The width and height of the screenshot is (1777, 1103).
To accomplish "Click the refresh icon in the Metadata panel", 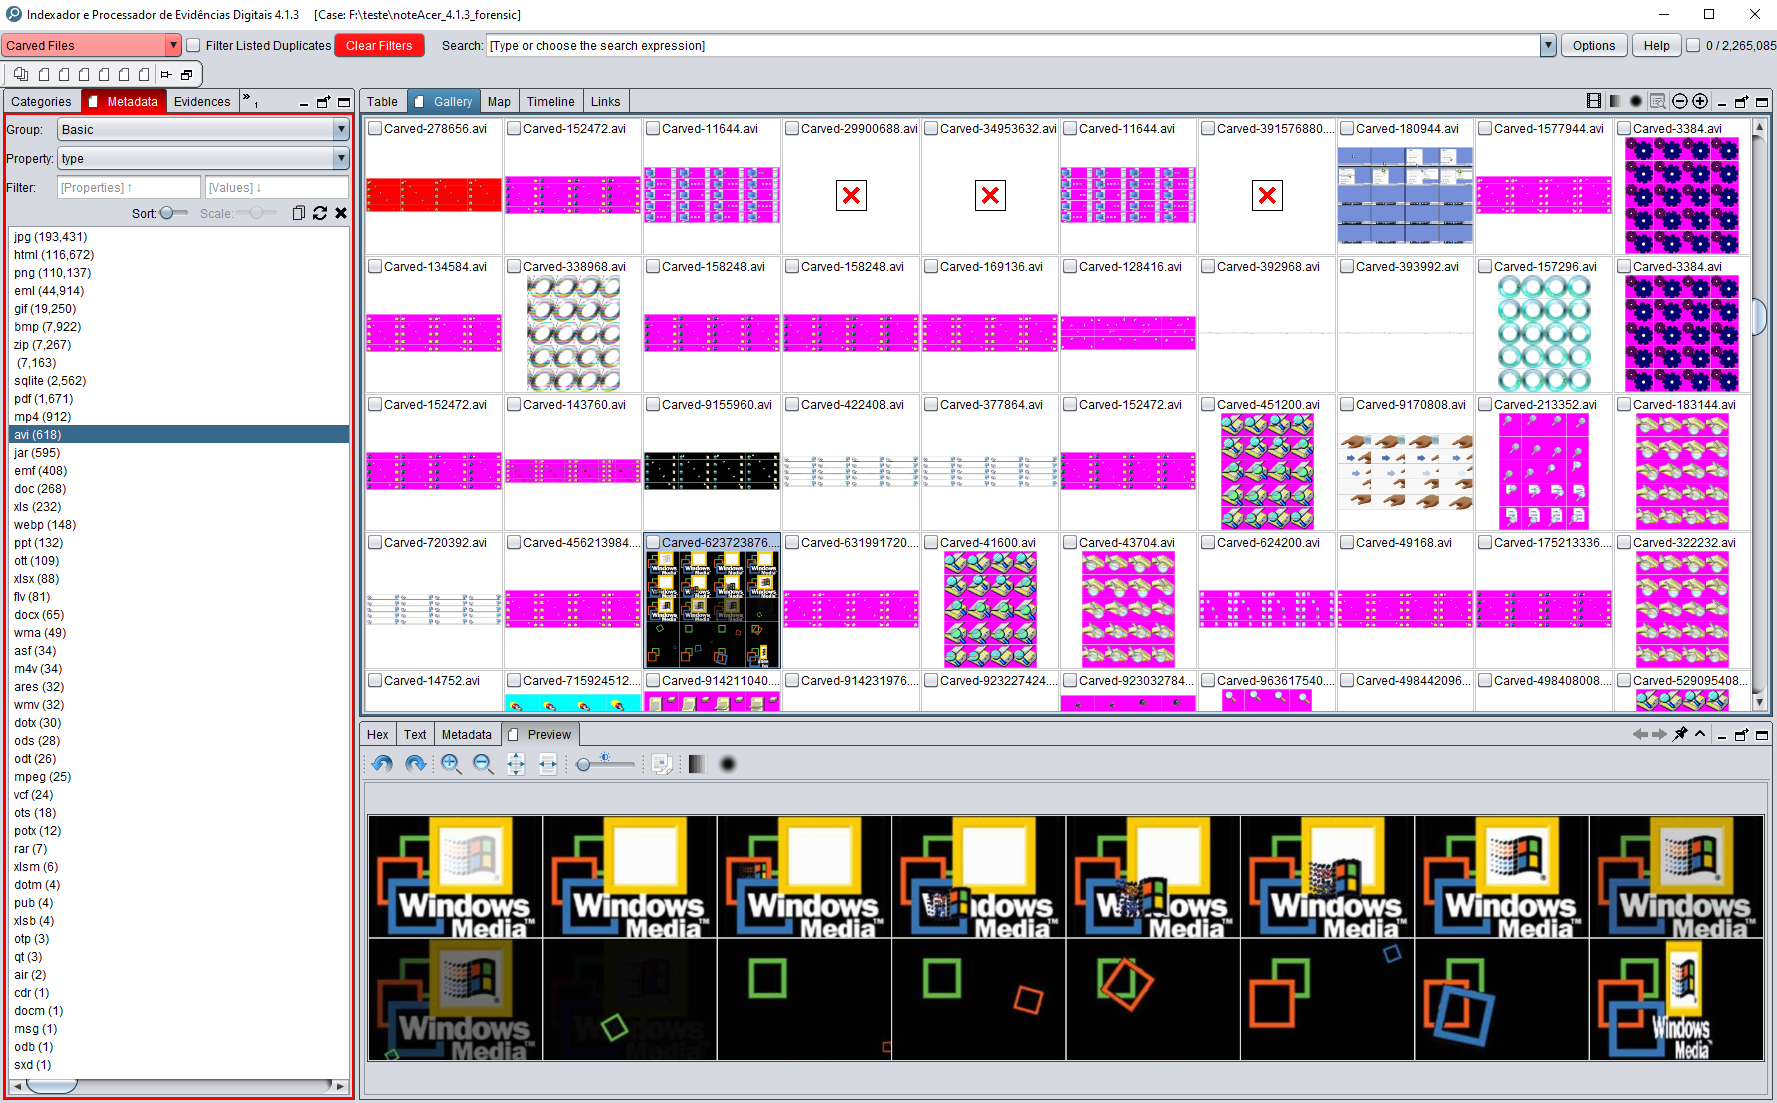I will [x=320, y=213].
